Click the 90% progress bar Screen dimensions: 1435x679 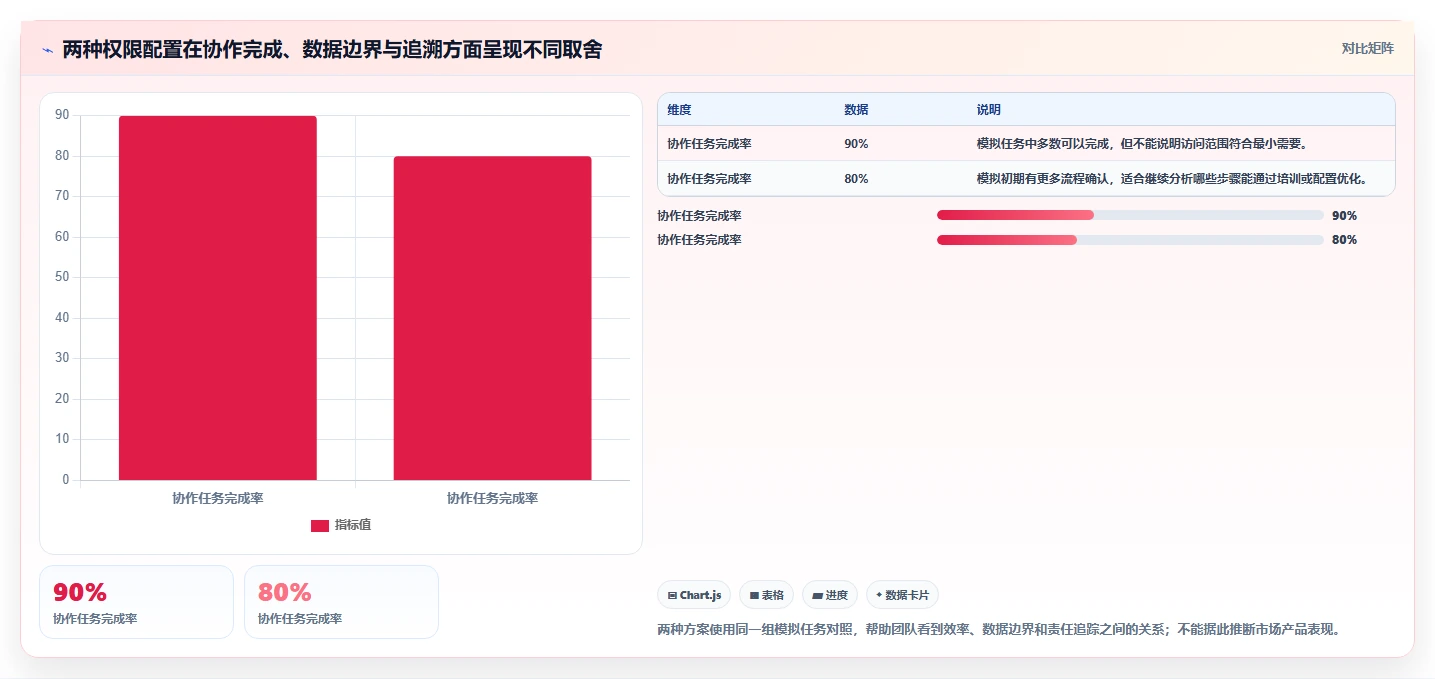(1130, 216)
